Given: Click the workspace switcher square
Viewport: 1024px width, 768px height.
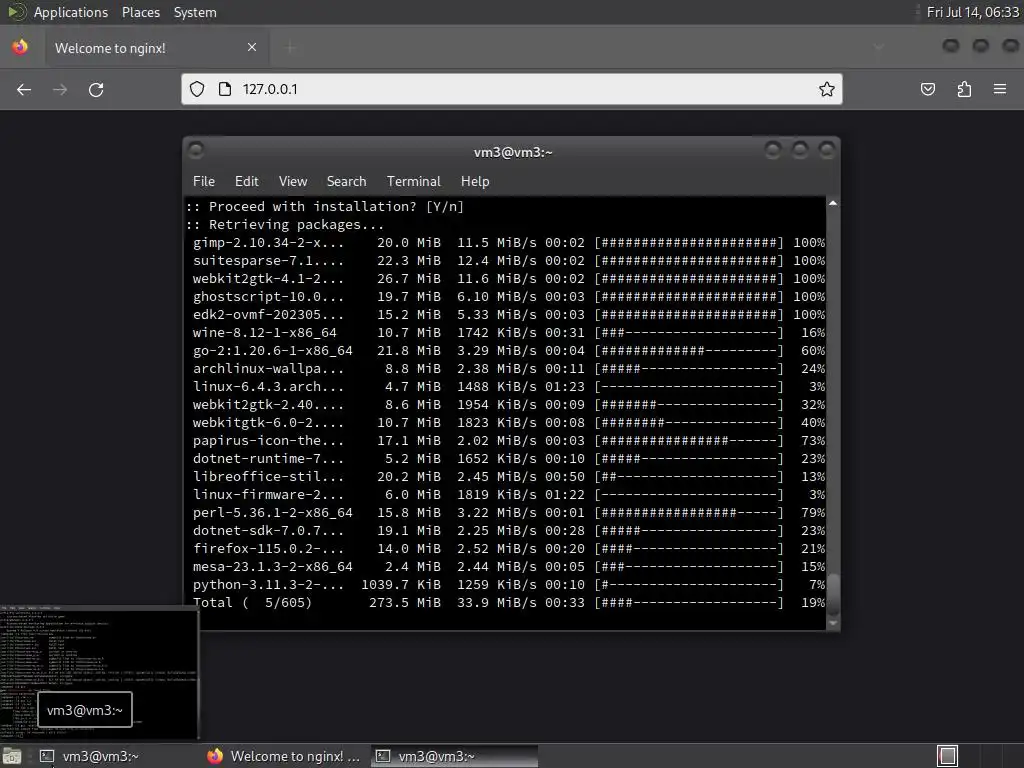Looking at the screenshot, I should click(x=947, y=756).
